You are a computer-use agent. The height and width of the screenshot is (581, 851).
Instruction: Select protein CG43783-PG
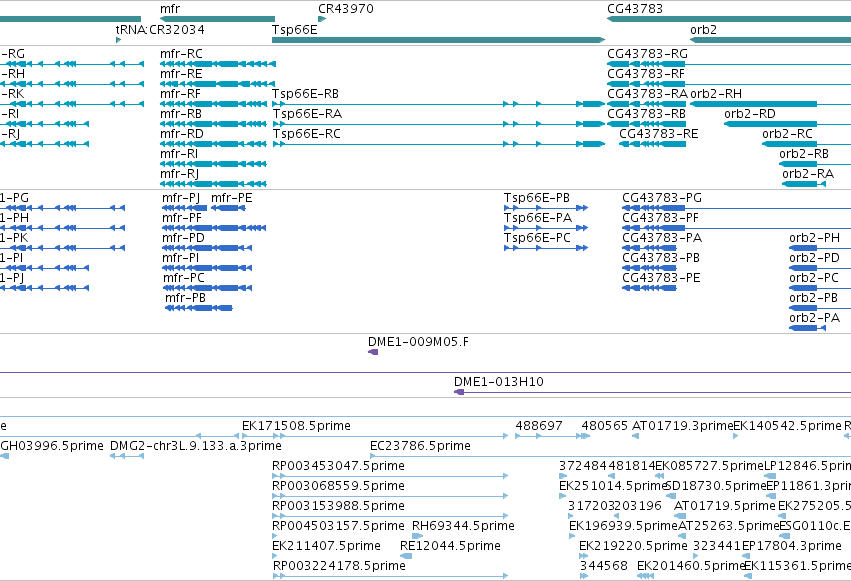tap(736, 208)
